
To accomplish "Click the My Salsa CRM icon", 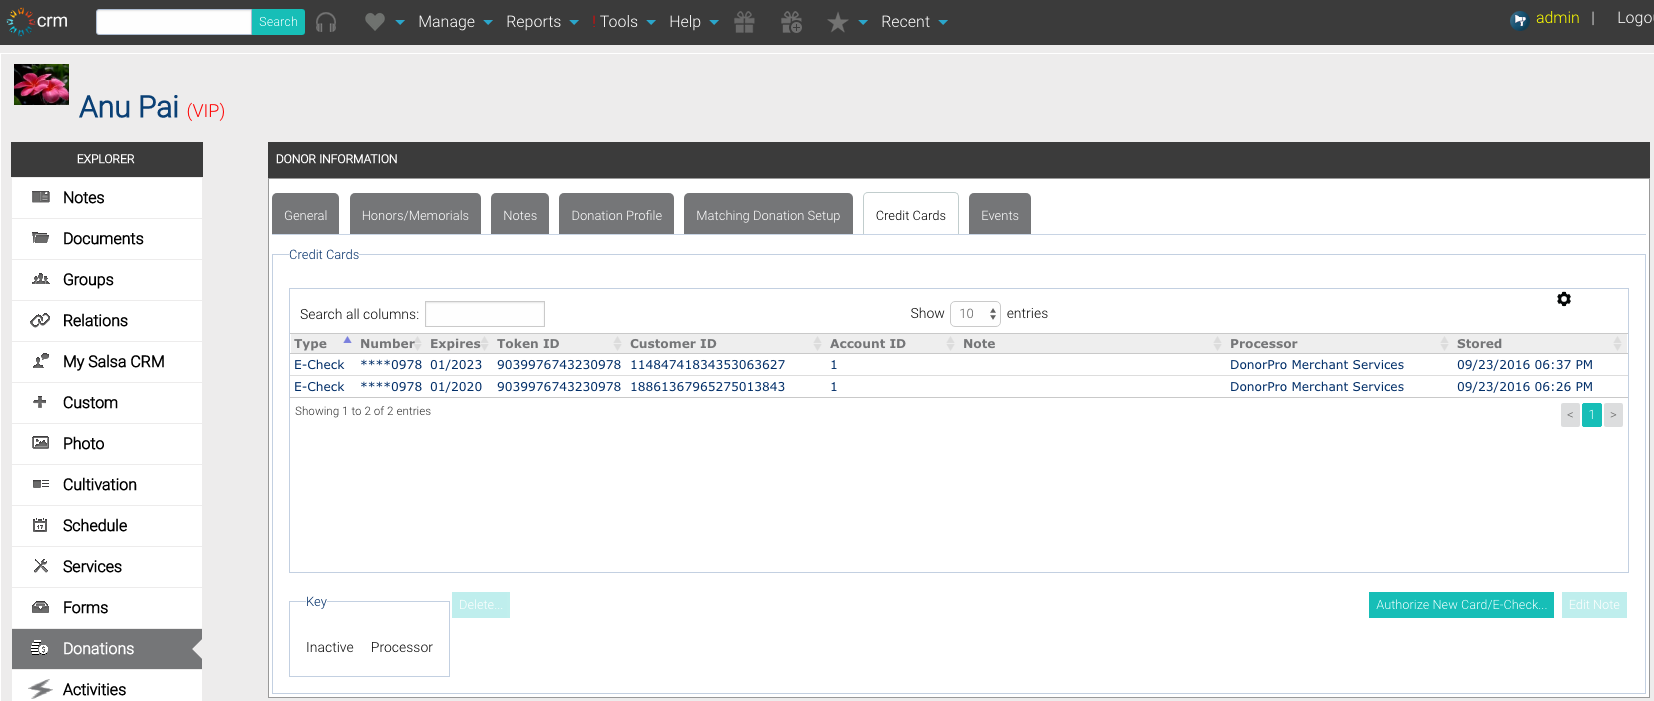I will click(41, 361).
